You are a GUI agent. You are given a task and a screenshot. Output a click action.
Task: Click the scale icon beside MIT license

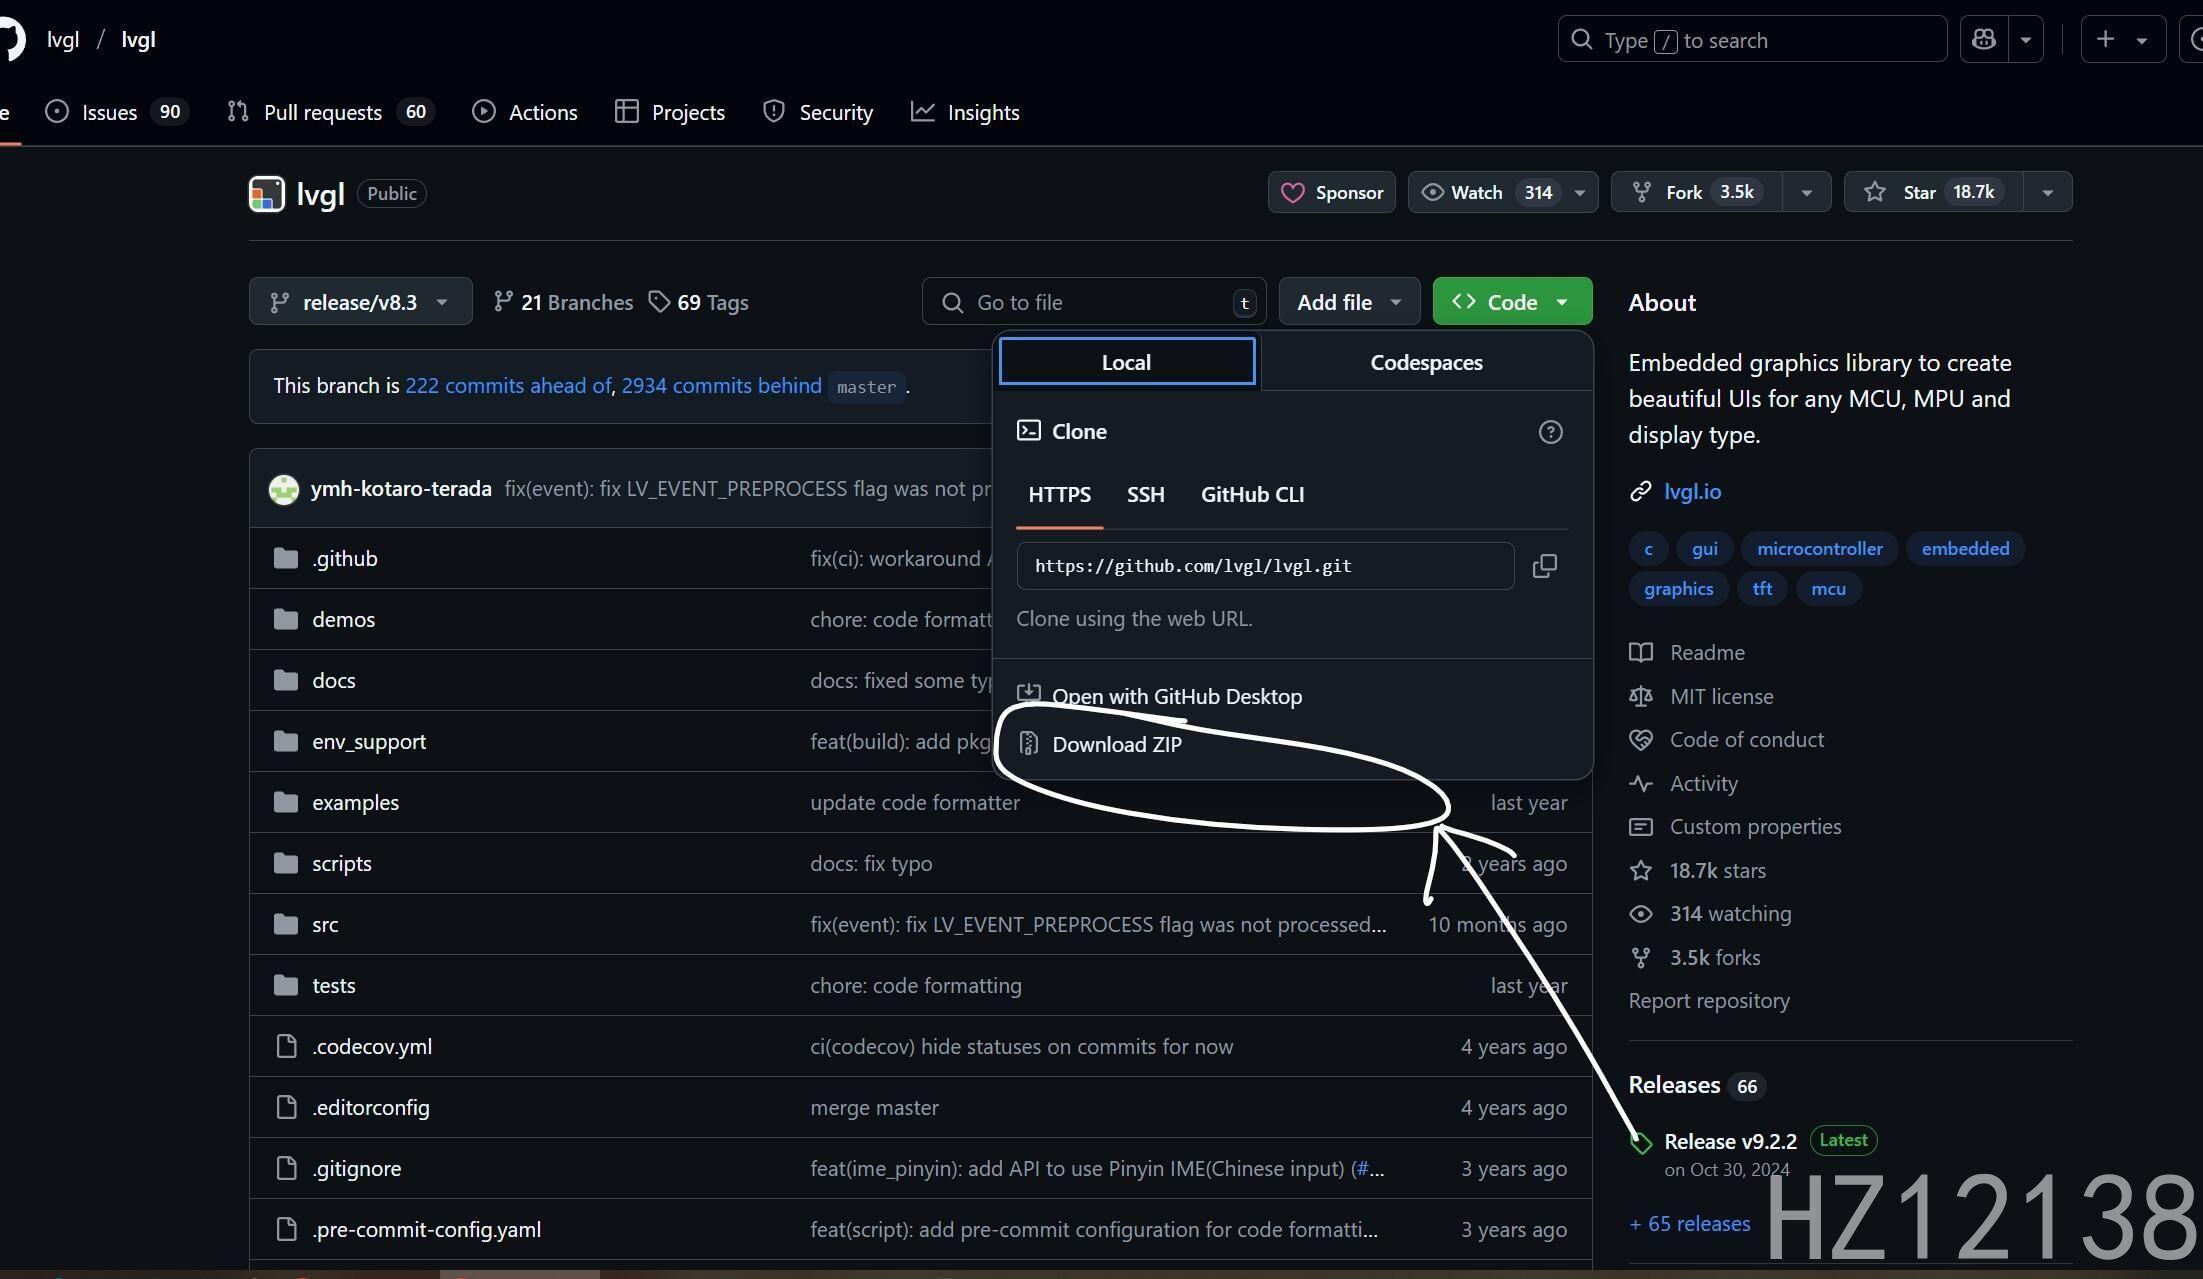(1641, 696)
